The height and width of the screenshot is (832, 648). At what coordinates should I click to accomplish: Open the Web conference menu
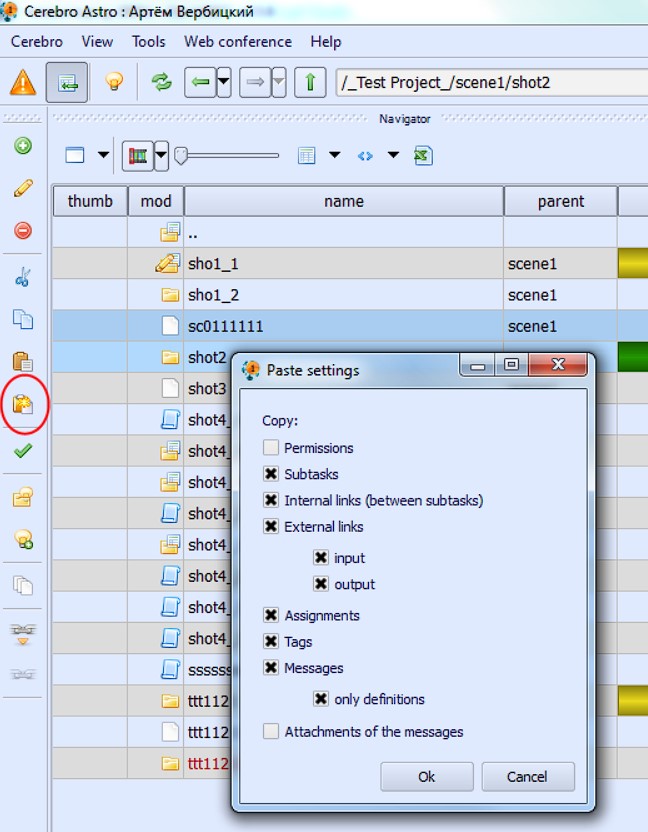tap(238, 41)
